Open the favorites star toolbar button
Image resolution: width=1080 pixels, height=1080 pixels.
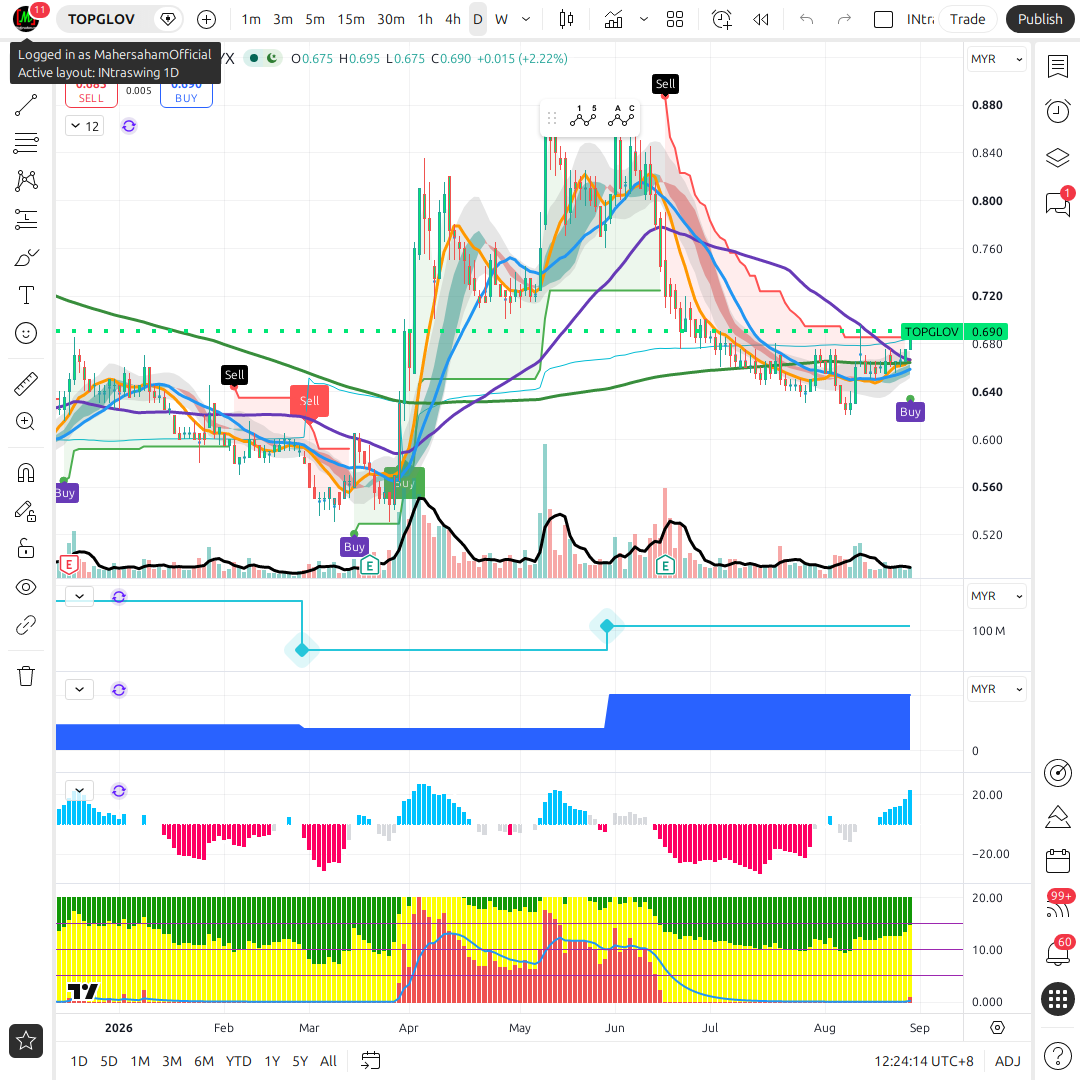point(26,1041)
